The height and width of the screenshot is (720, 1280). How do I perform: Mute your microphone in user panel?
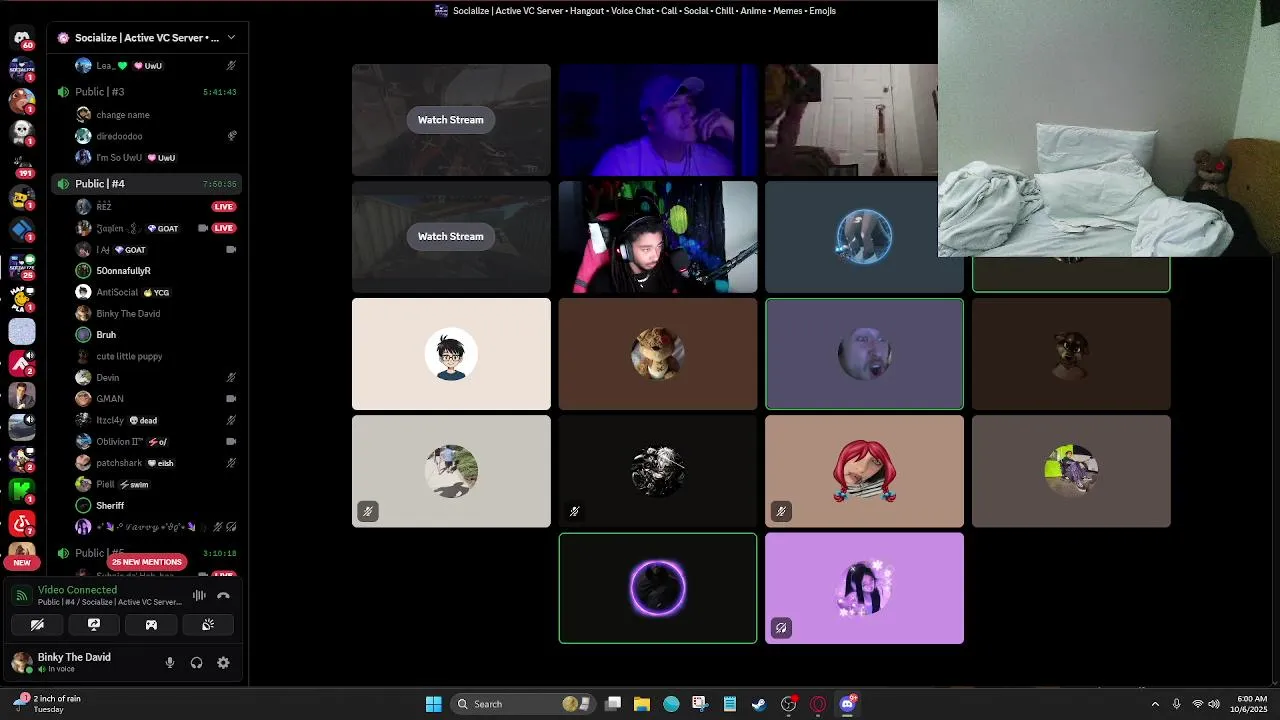(x=170, y=662)
